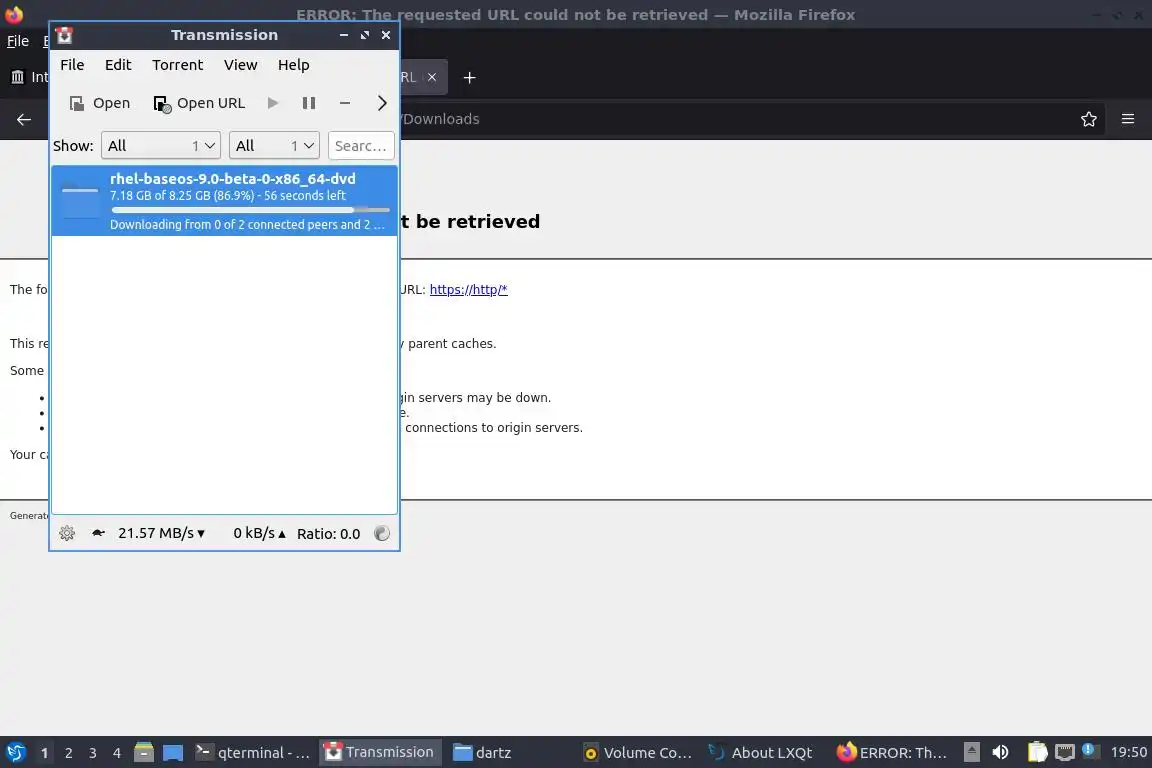The width and height of the screenshot is (1152, 768).
Task: Click the Ratio: 0.0 status label
Action: coord(328,534)
